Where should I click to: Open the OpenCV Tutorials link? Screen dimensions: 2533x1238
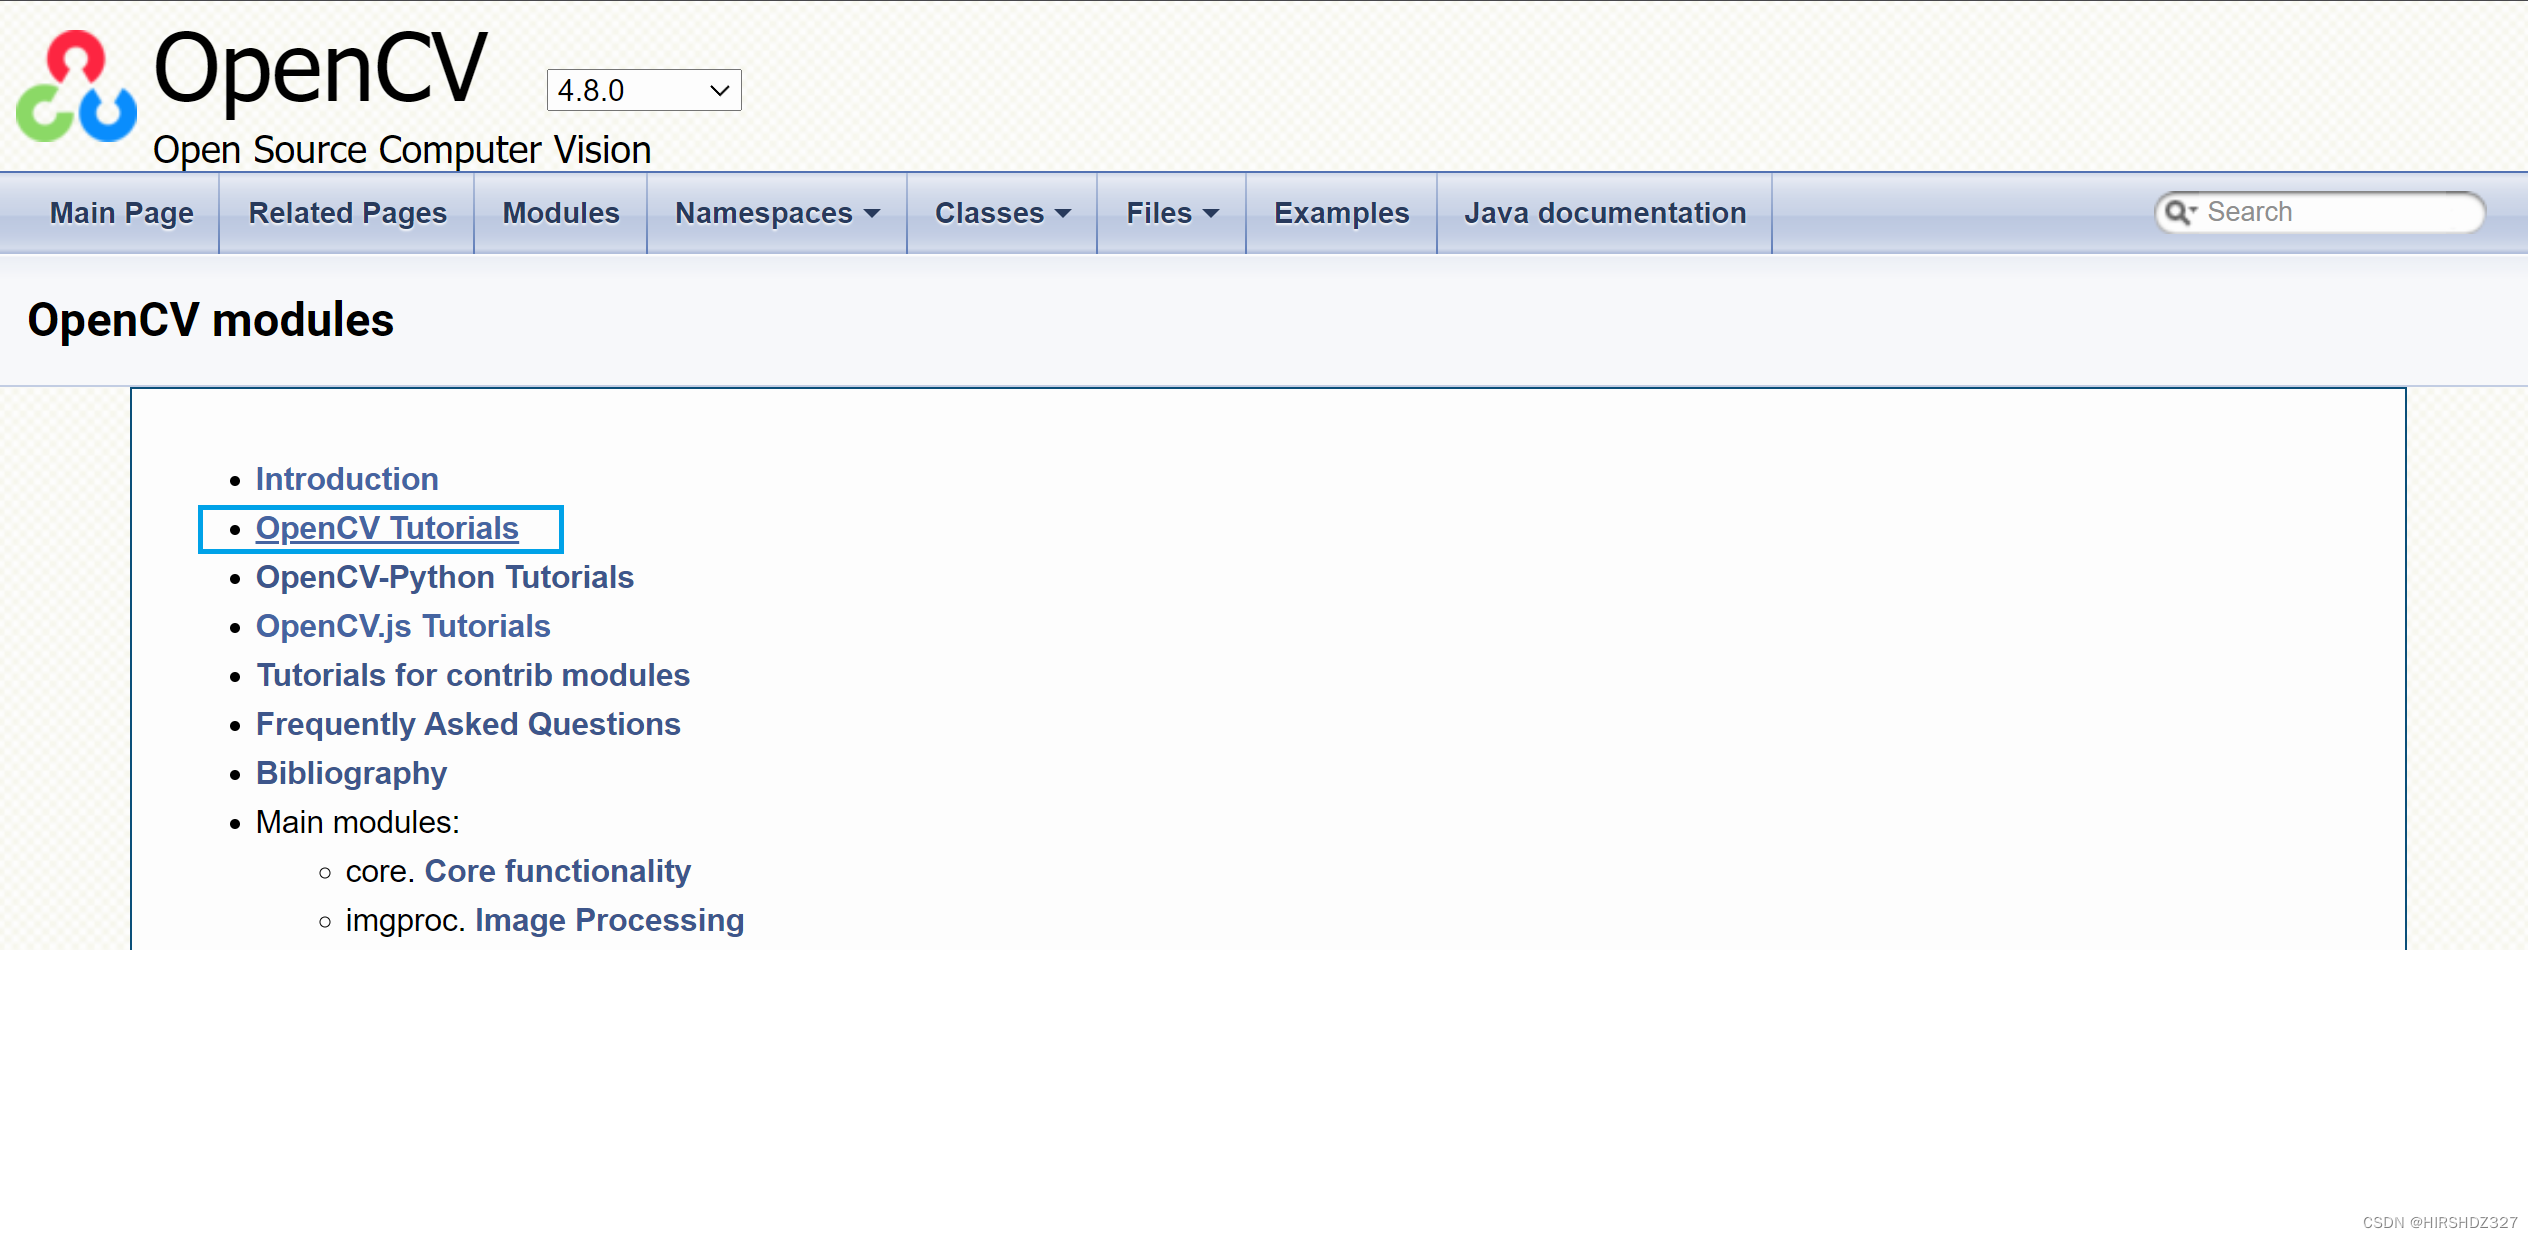tap(386, 528)
